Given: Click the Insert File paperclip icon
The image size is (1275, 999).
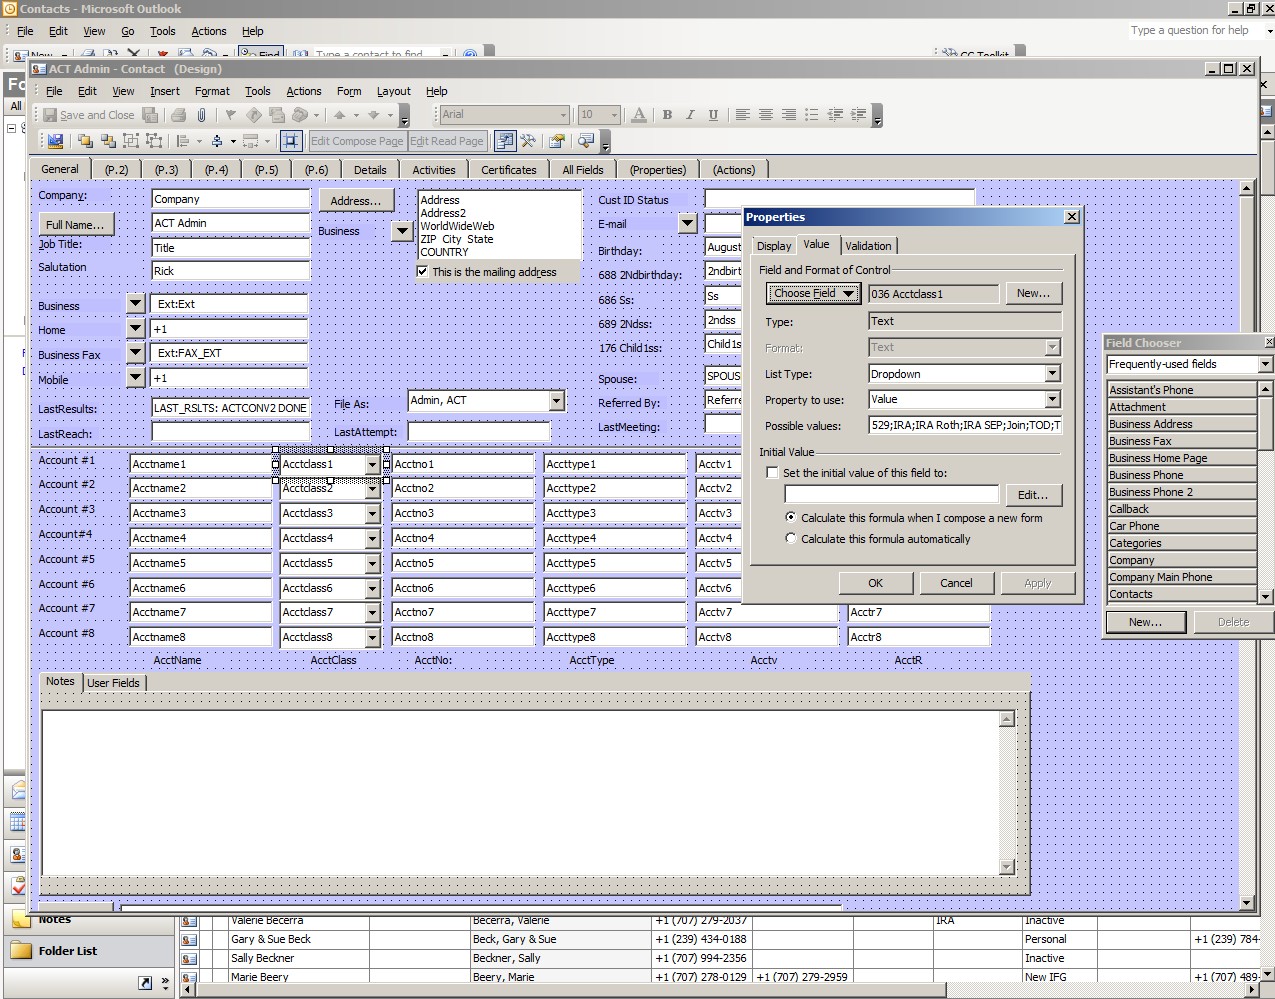Looking at the screenshot, I should click(201, 115).
